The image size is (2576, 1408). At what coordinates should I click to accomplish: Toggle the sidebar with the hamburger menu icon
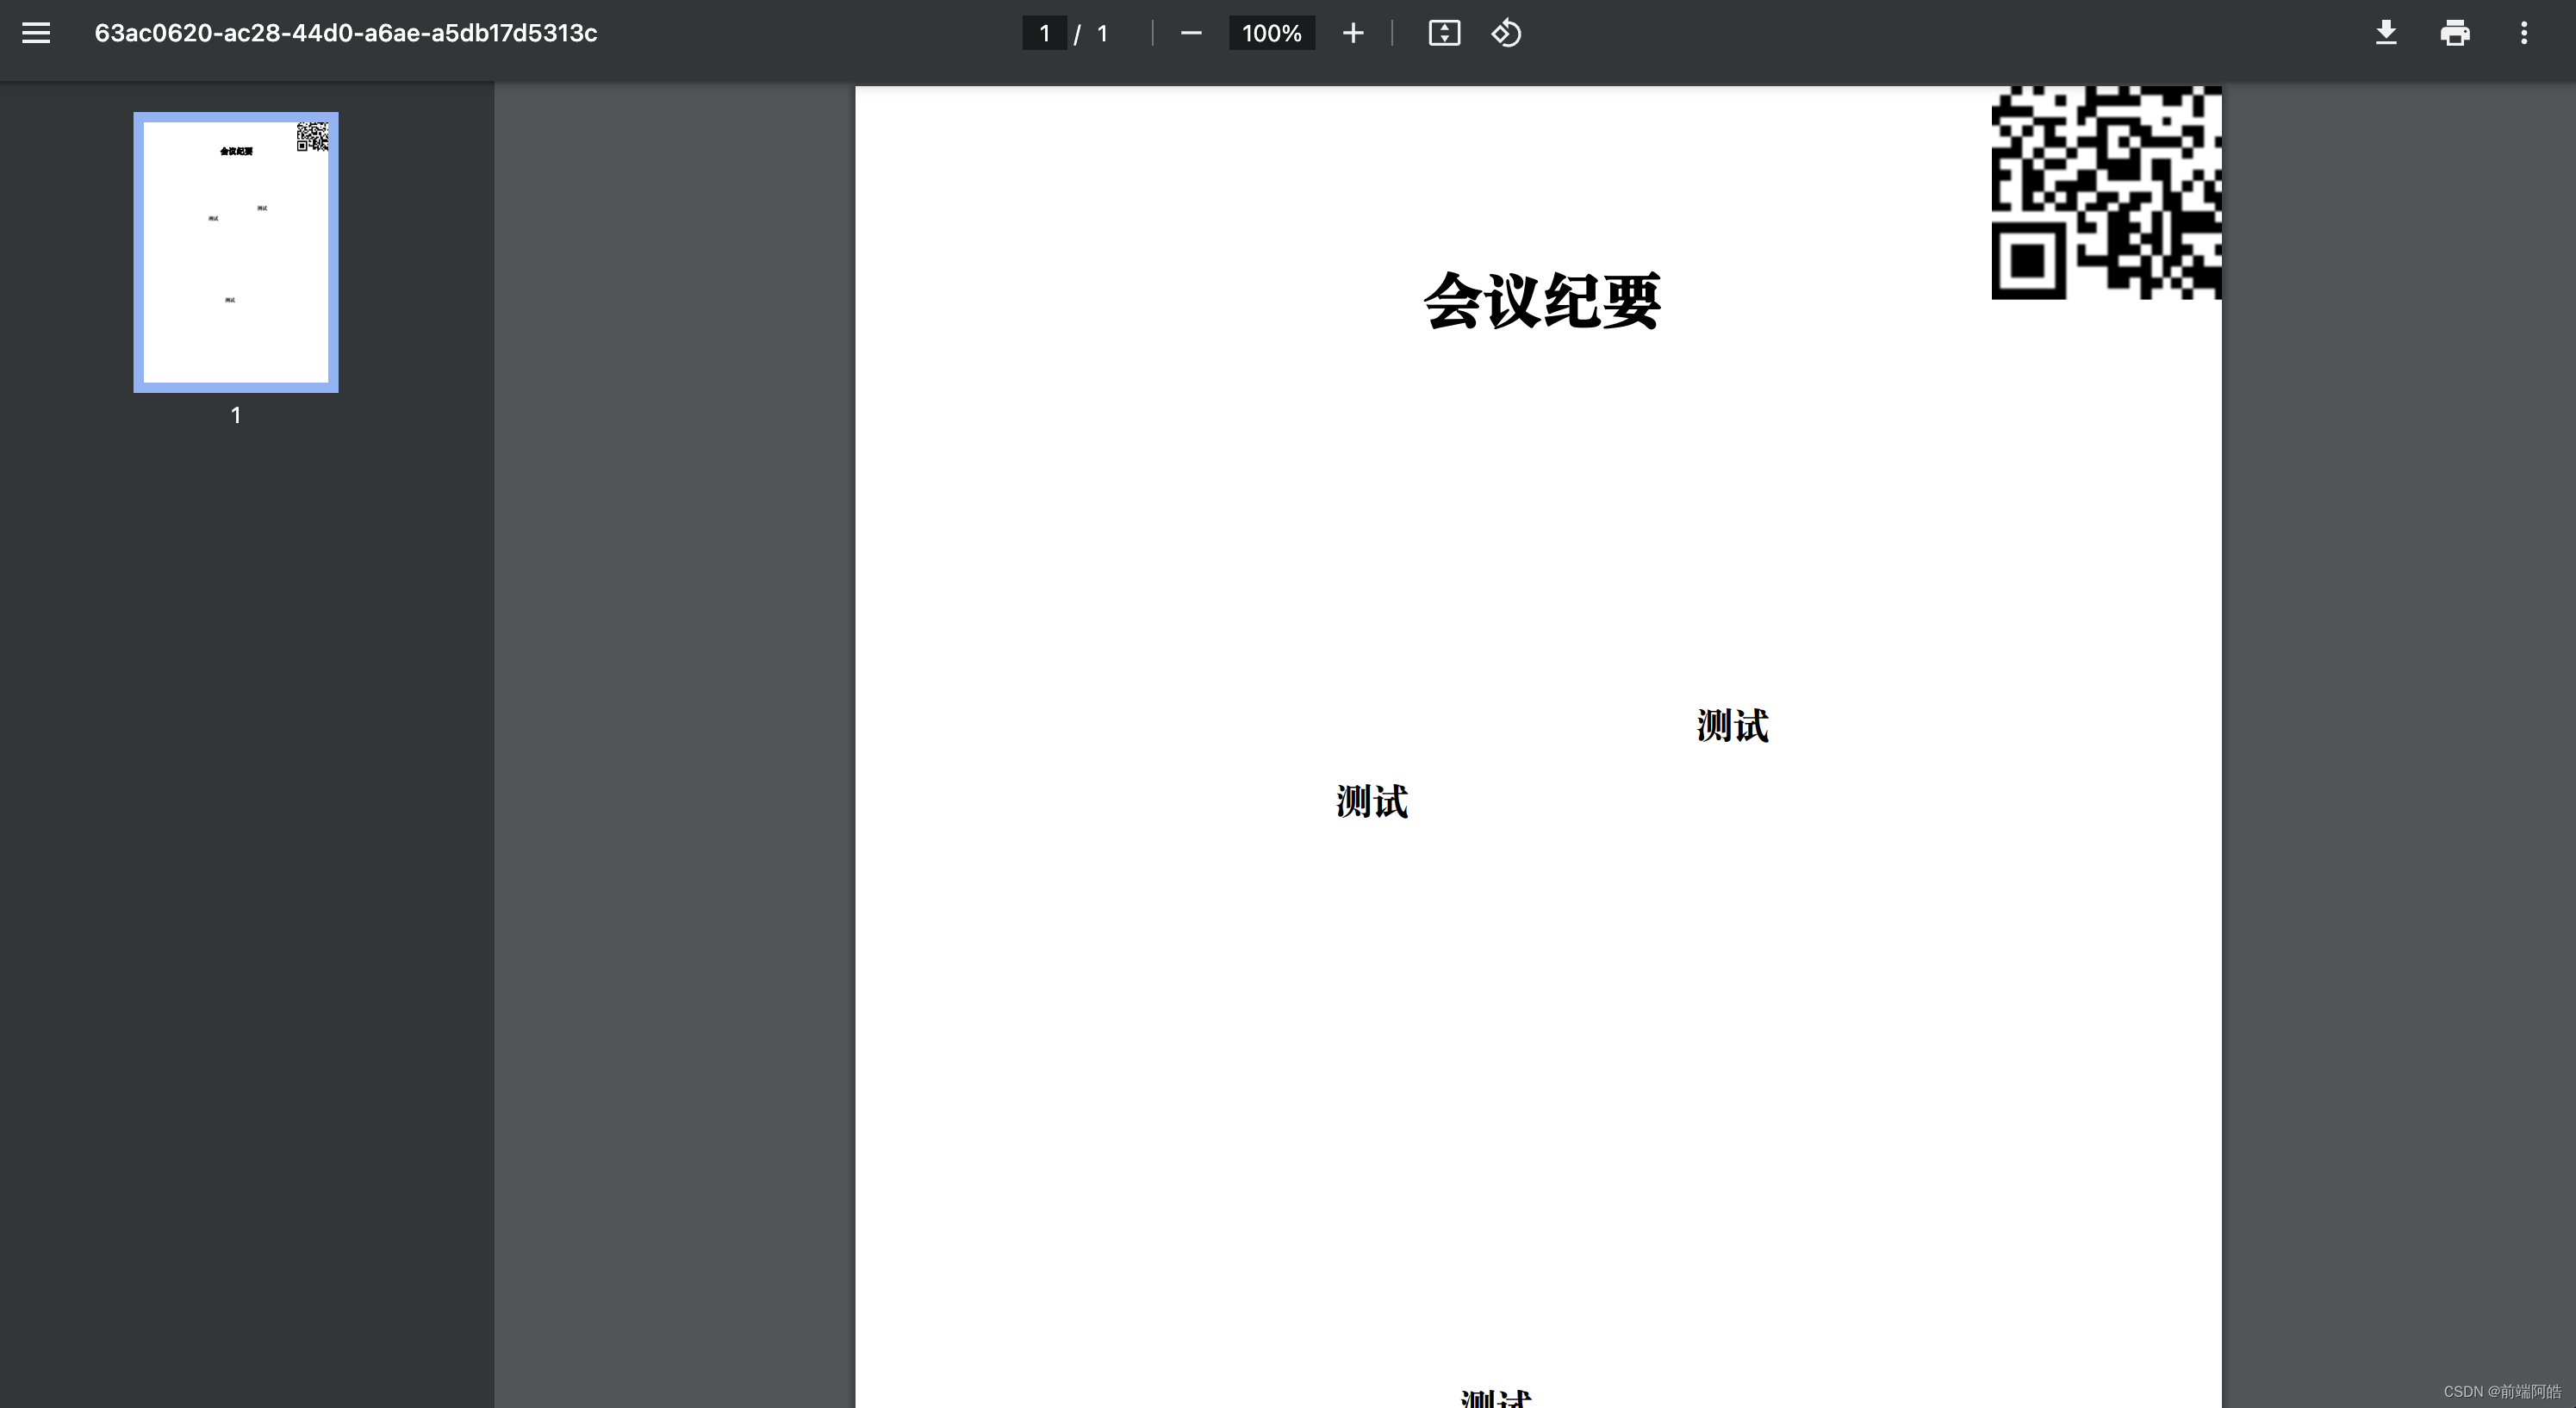point(36,33)
